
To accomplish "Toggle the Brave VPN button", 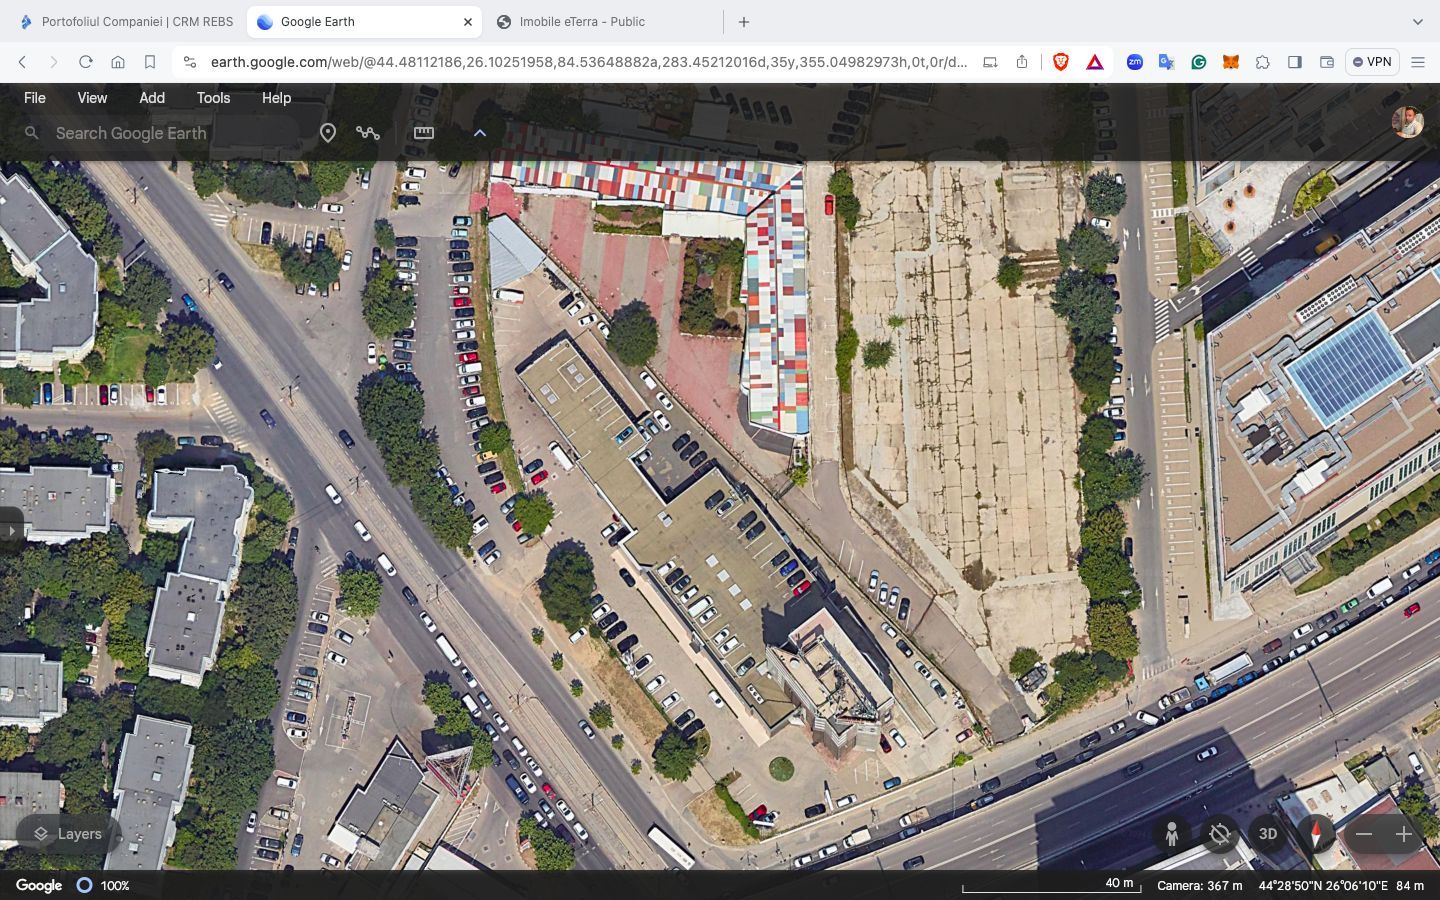I will pos(1371,62).
